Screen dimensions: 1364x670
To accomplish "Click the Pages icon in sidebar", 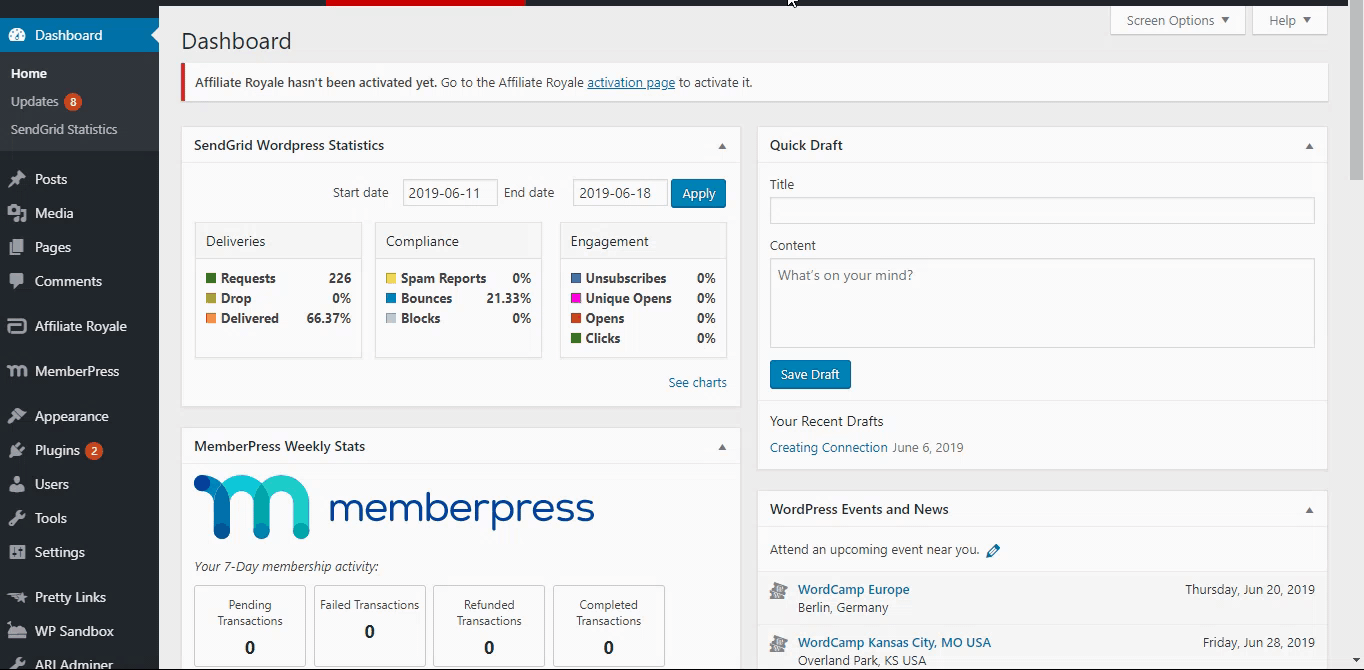I will pyautogui.click(x=17, y=247).
